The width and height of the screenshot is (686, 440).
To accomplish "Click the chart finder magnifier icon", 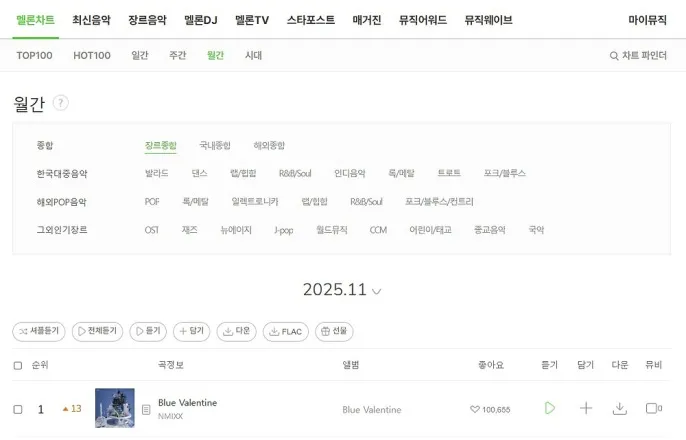I will (614, 56).
